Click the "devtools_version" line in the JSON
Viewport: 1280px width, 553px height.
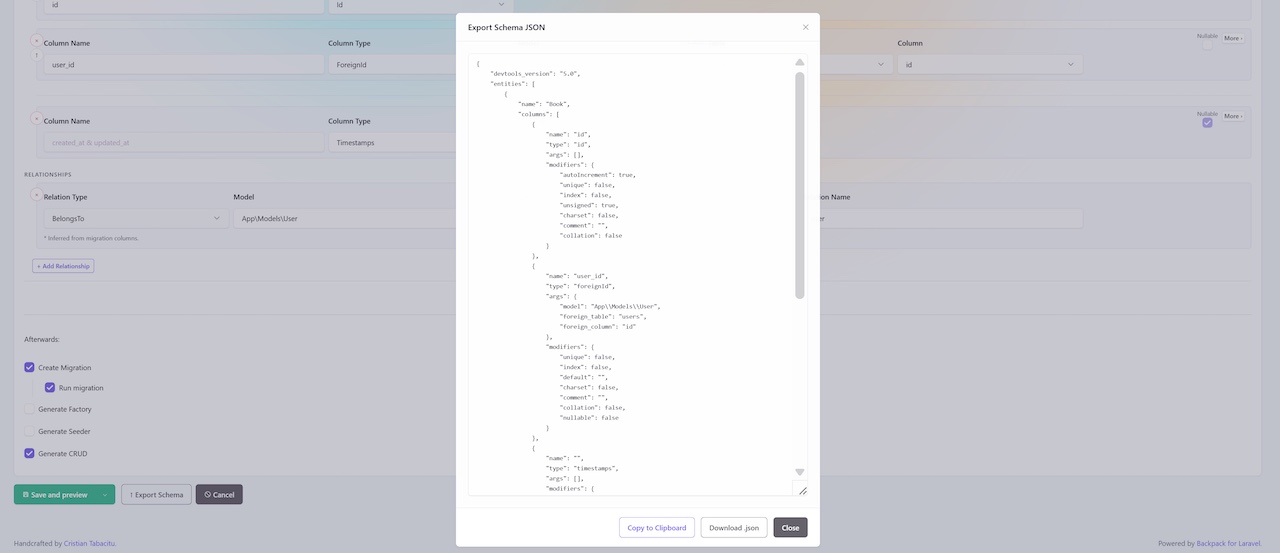pyautogui.click(x=535, y=74)
